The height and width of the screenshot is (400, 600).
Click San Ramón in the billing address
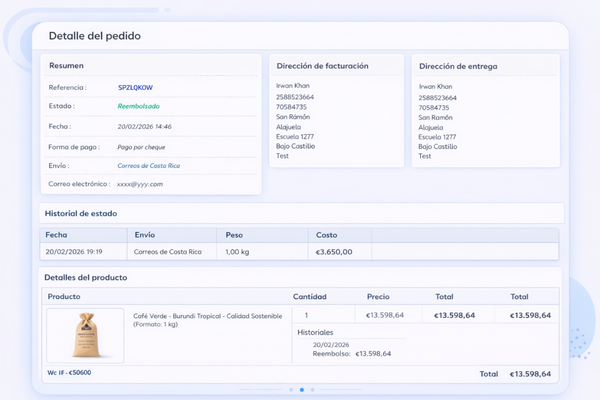pyautogui.click(x=293, y=117)
